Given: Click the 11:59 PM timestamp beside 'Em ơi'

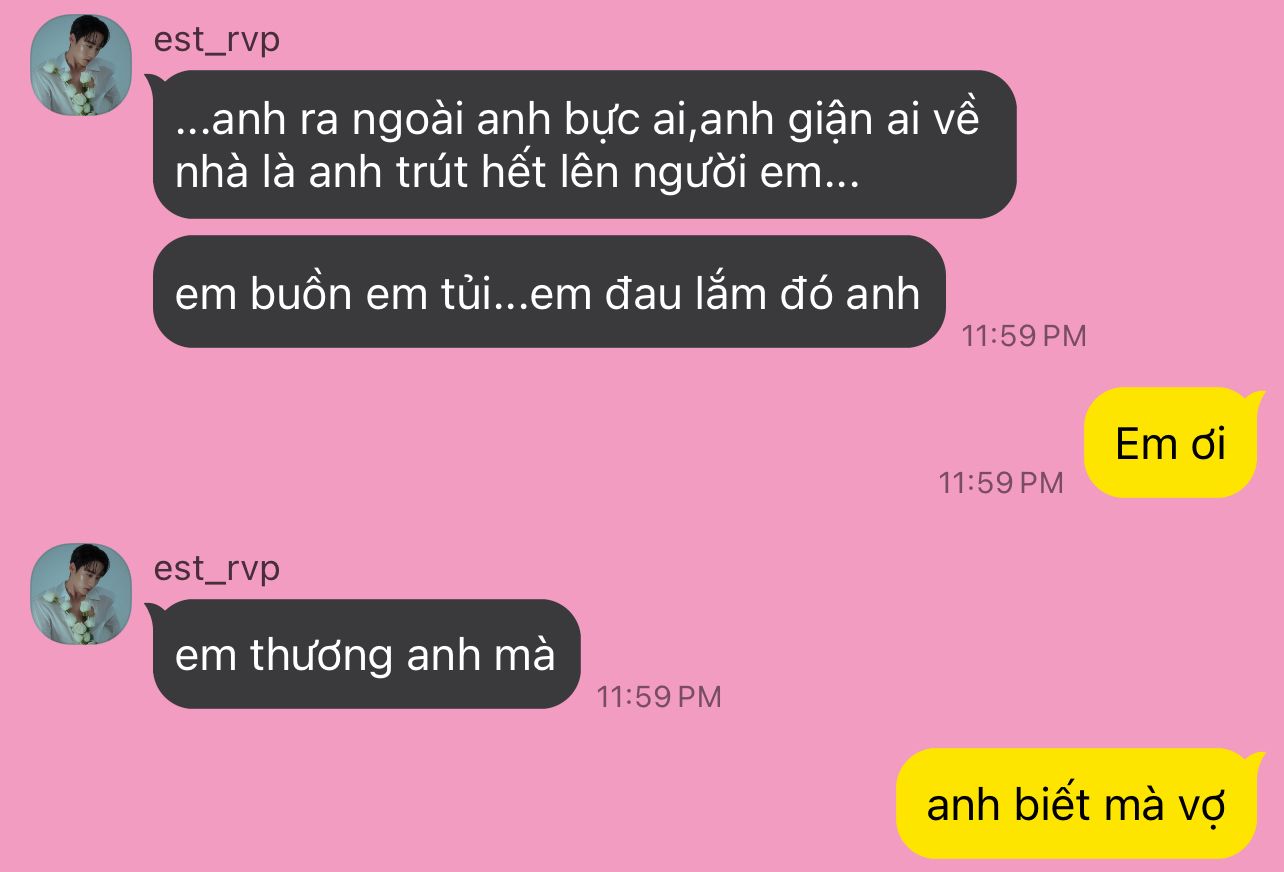Looking at the screenshot, I should coord(1000,483).
